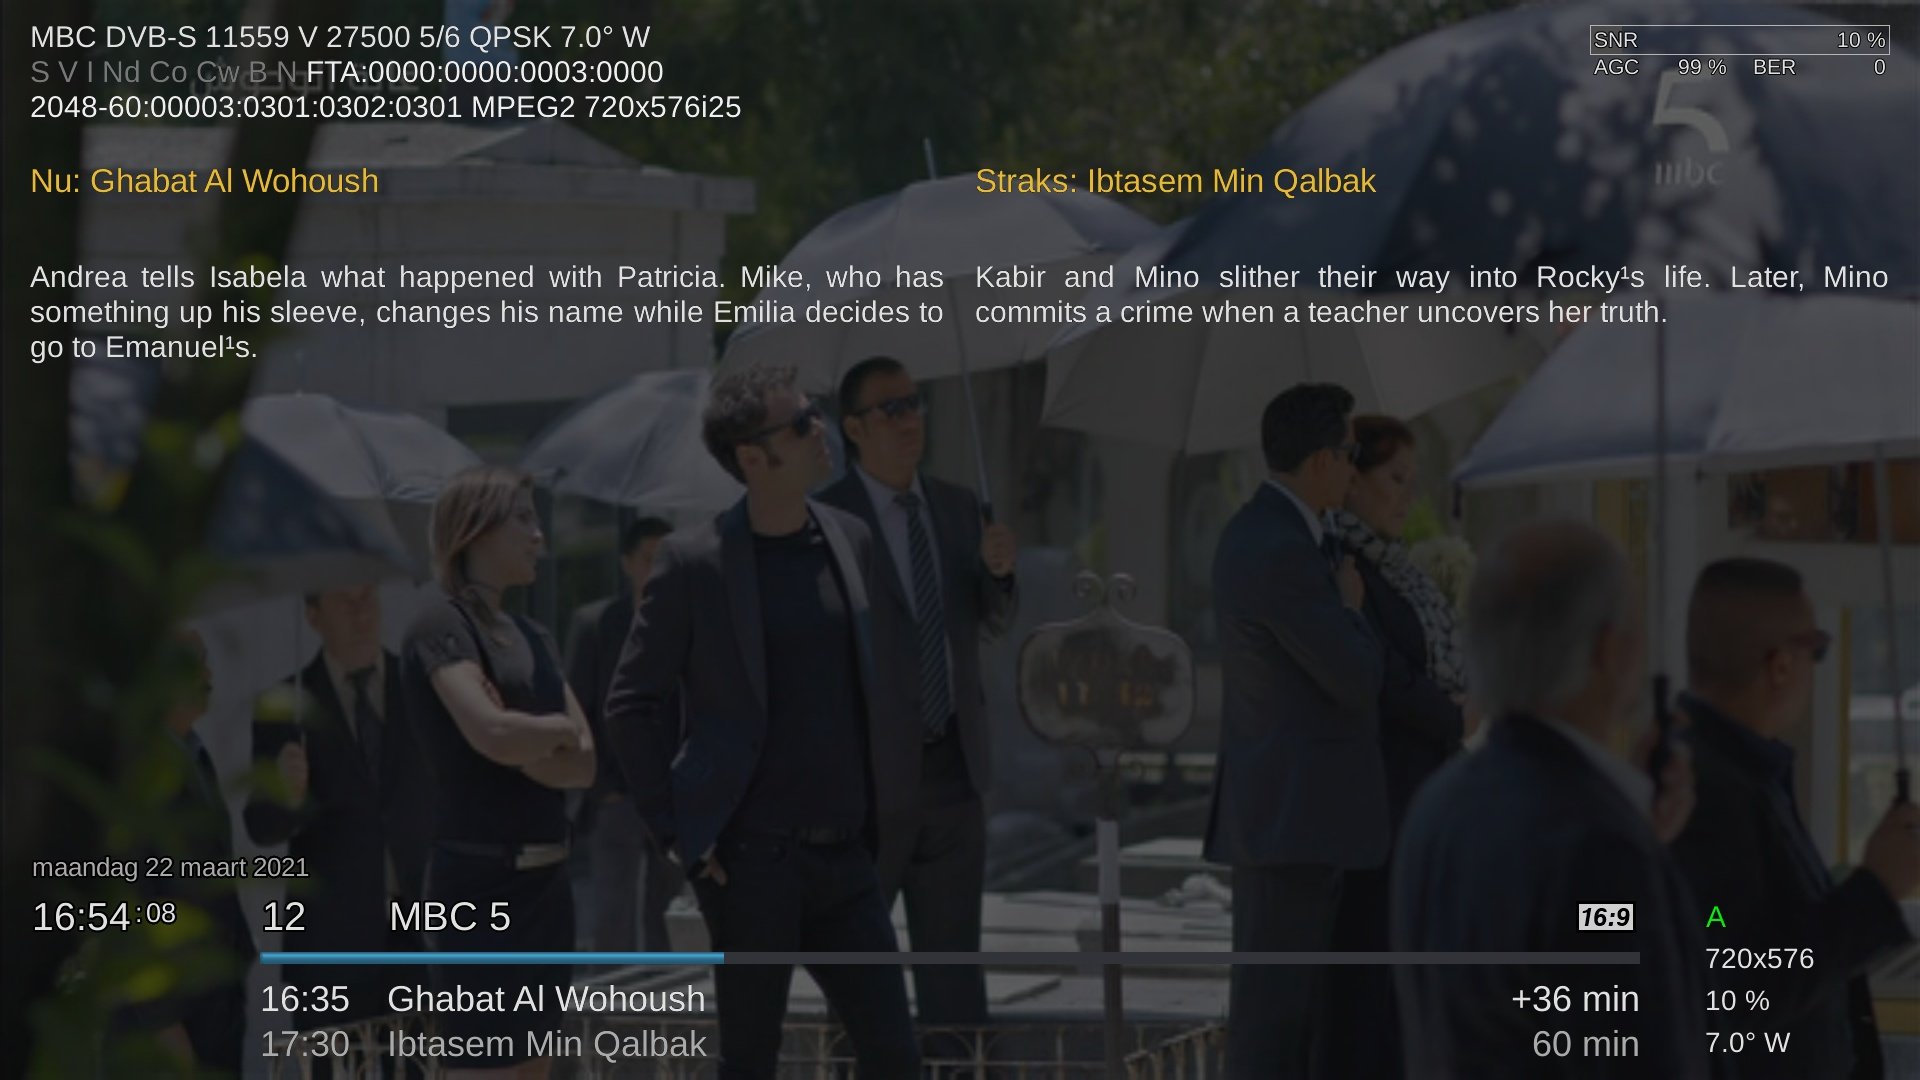
Task: Select the 17:30 Ibtasem Min Qalbak entry
Action: pyautogui.click(x=484, y=1044)
